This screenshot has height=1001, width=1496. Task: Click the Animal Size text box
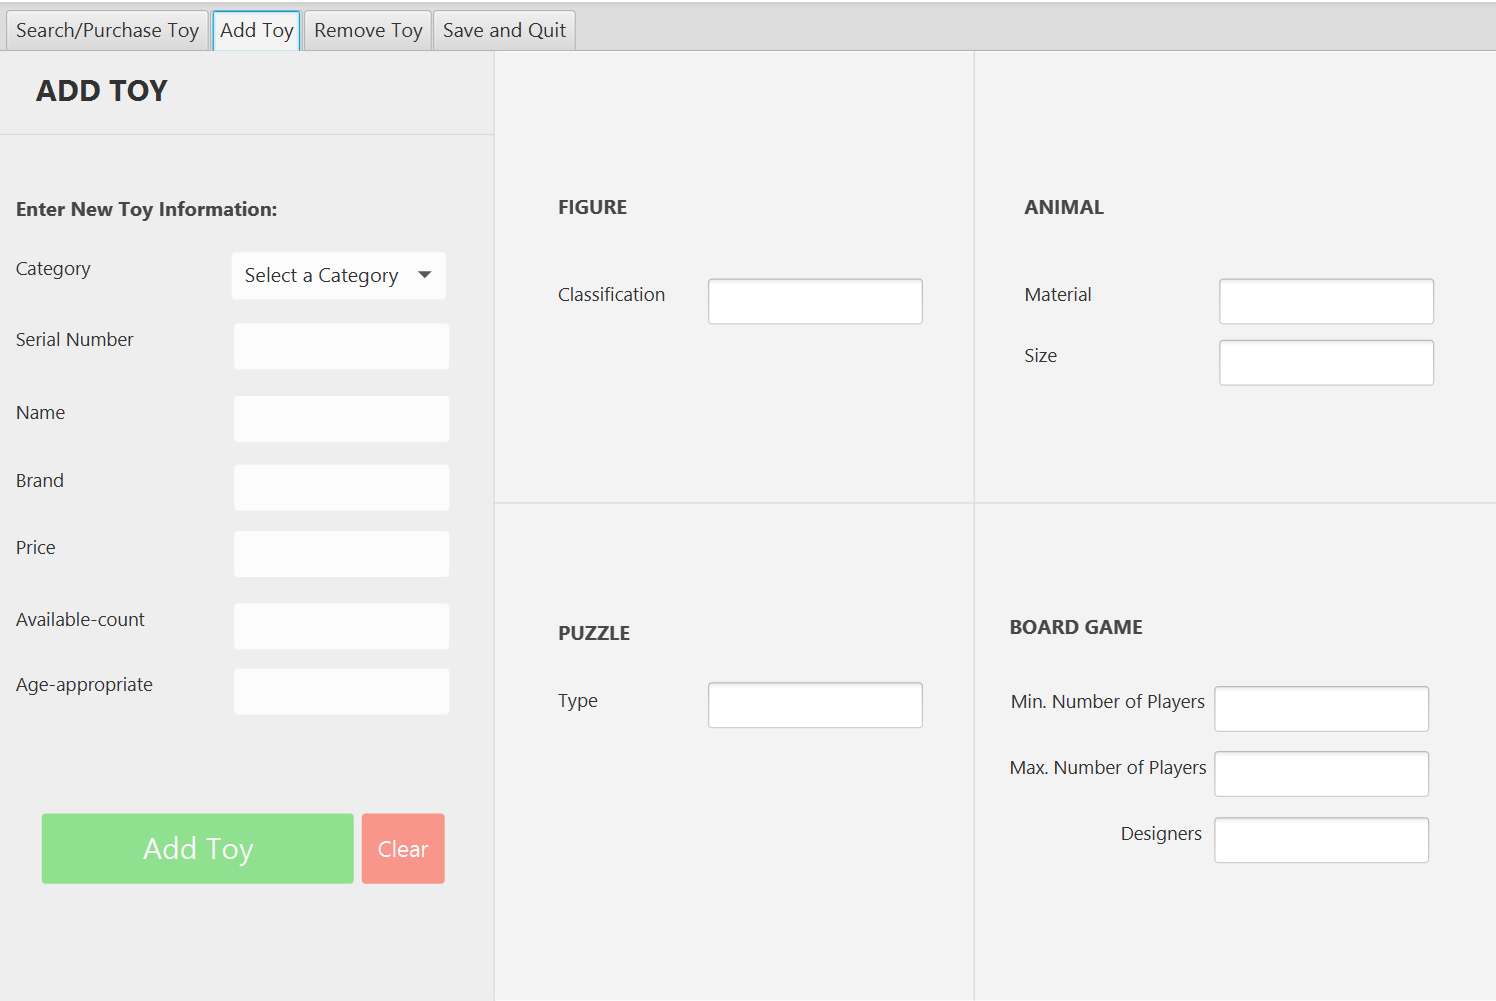1326,363
